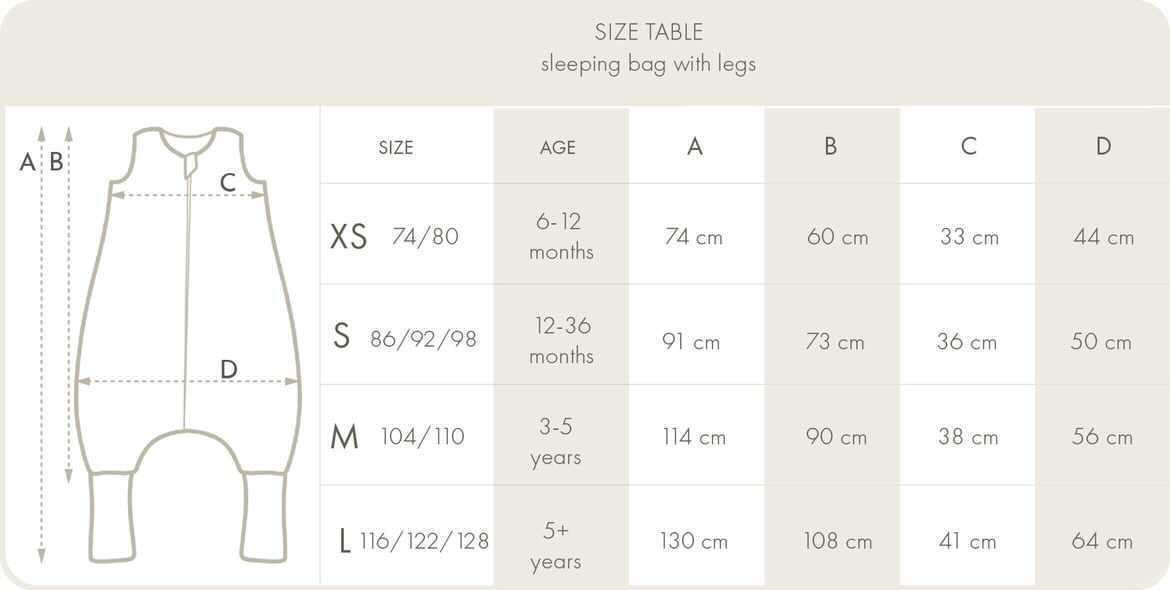The image size is (1170, 590).
Task: Click the 73 cm value in column B
Action: [835, 342]
